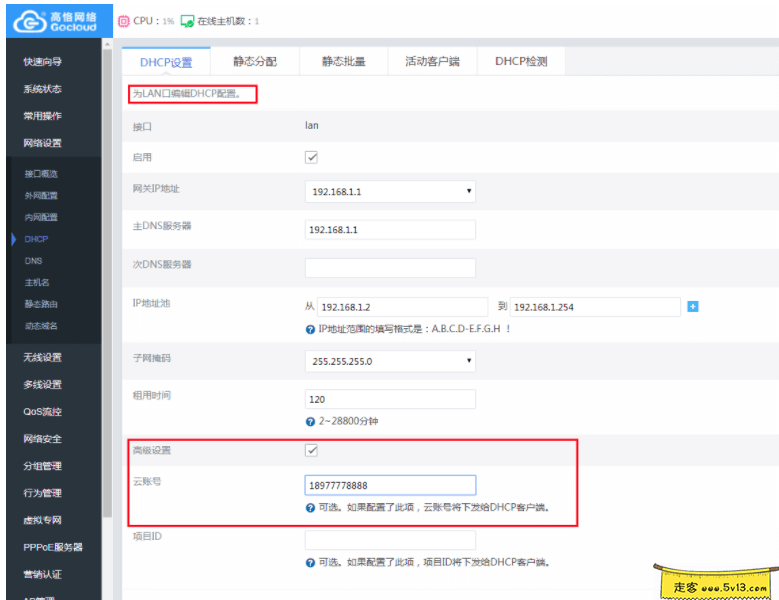The width and height of the screenshot is (779, 600).
Task: Click help icon below 云账号 field
Action: (310, 508)
